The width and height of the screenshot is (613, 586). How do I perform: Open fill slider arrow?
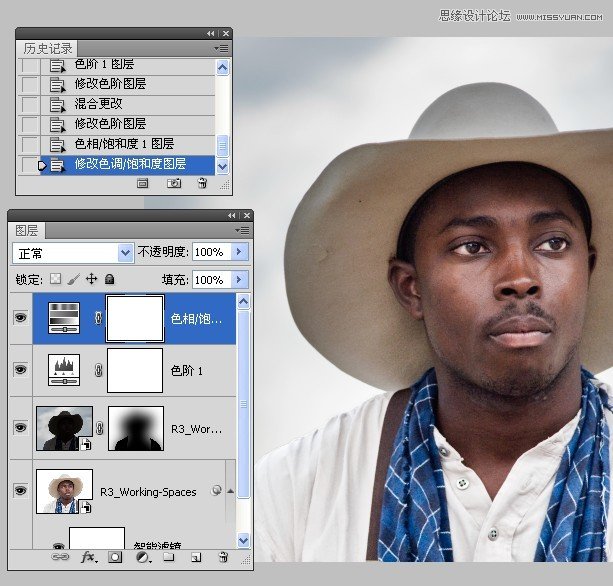(x=239, y=280)
